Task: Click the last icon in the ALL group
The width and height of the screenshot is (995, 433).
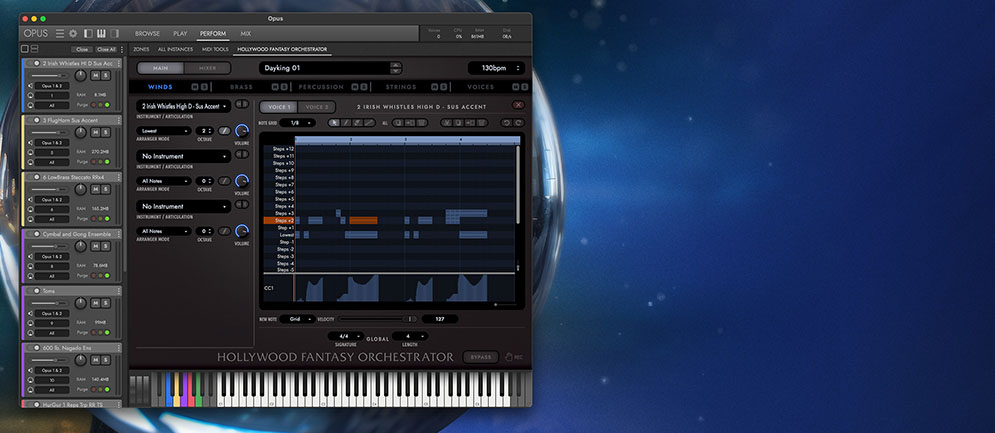Action: coord(422,123)
